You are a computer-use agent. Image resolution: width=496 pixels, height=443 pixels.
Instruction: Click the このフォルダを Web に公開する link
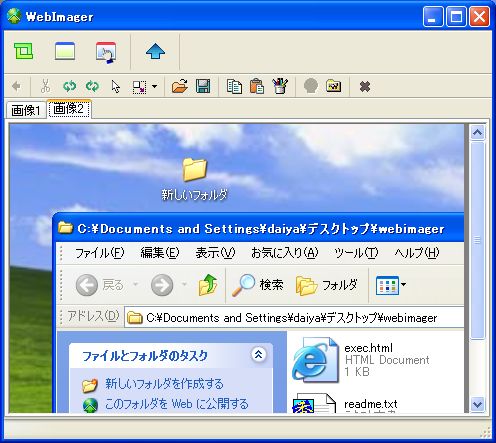(177, 404)
